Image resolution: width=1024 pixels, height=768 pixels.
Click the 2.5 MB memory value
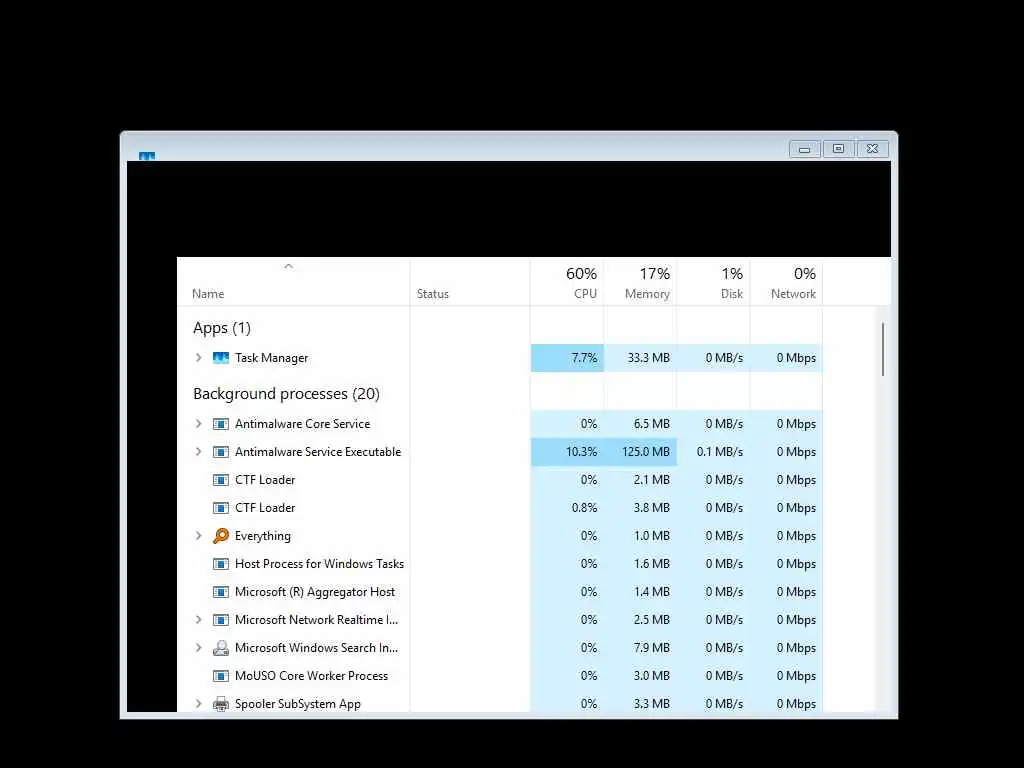point(652,620)
